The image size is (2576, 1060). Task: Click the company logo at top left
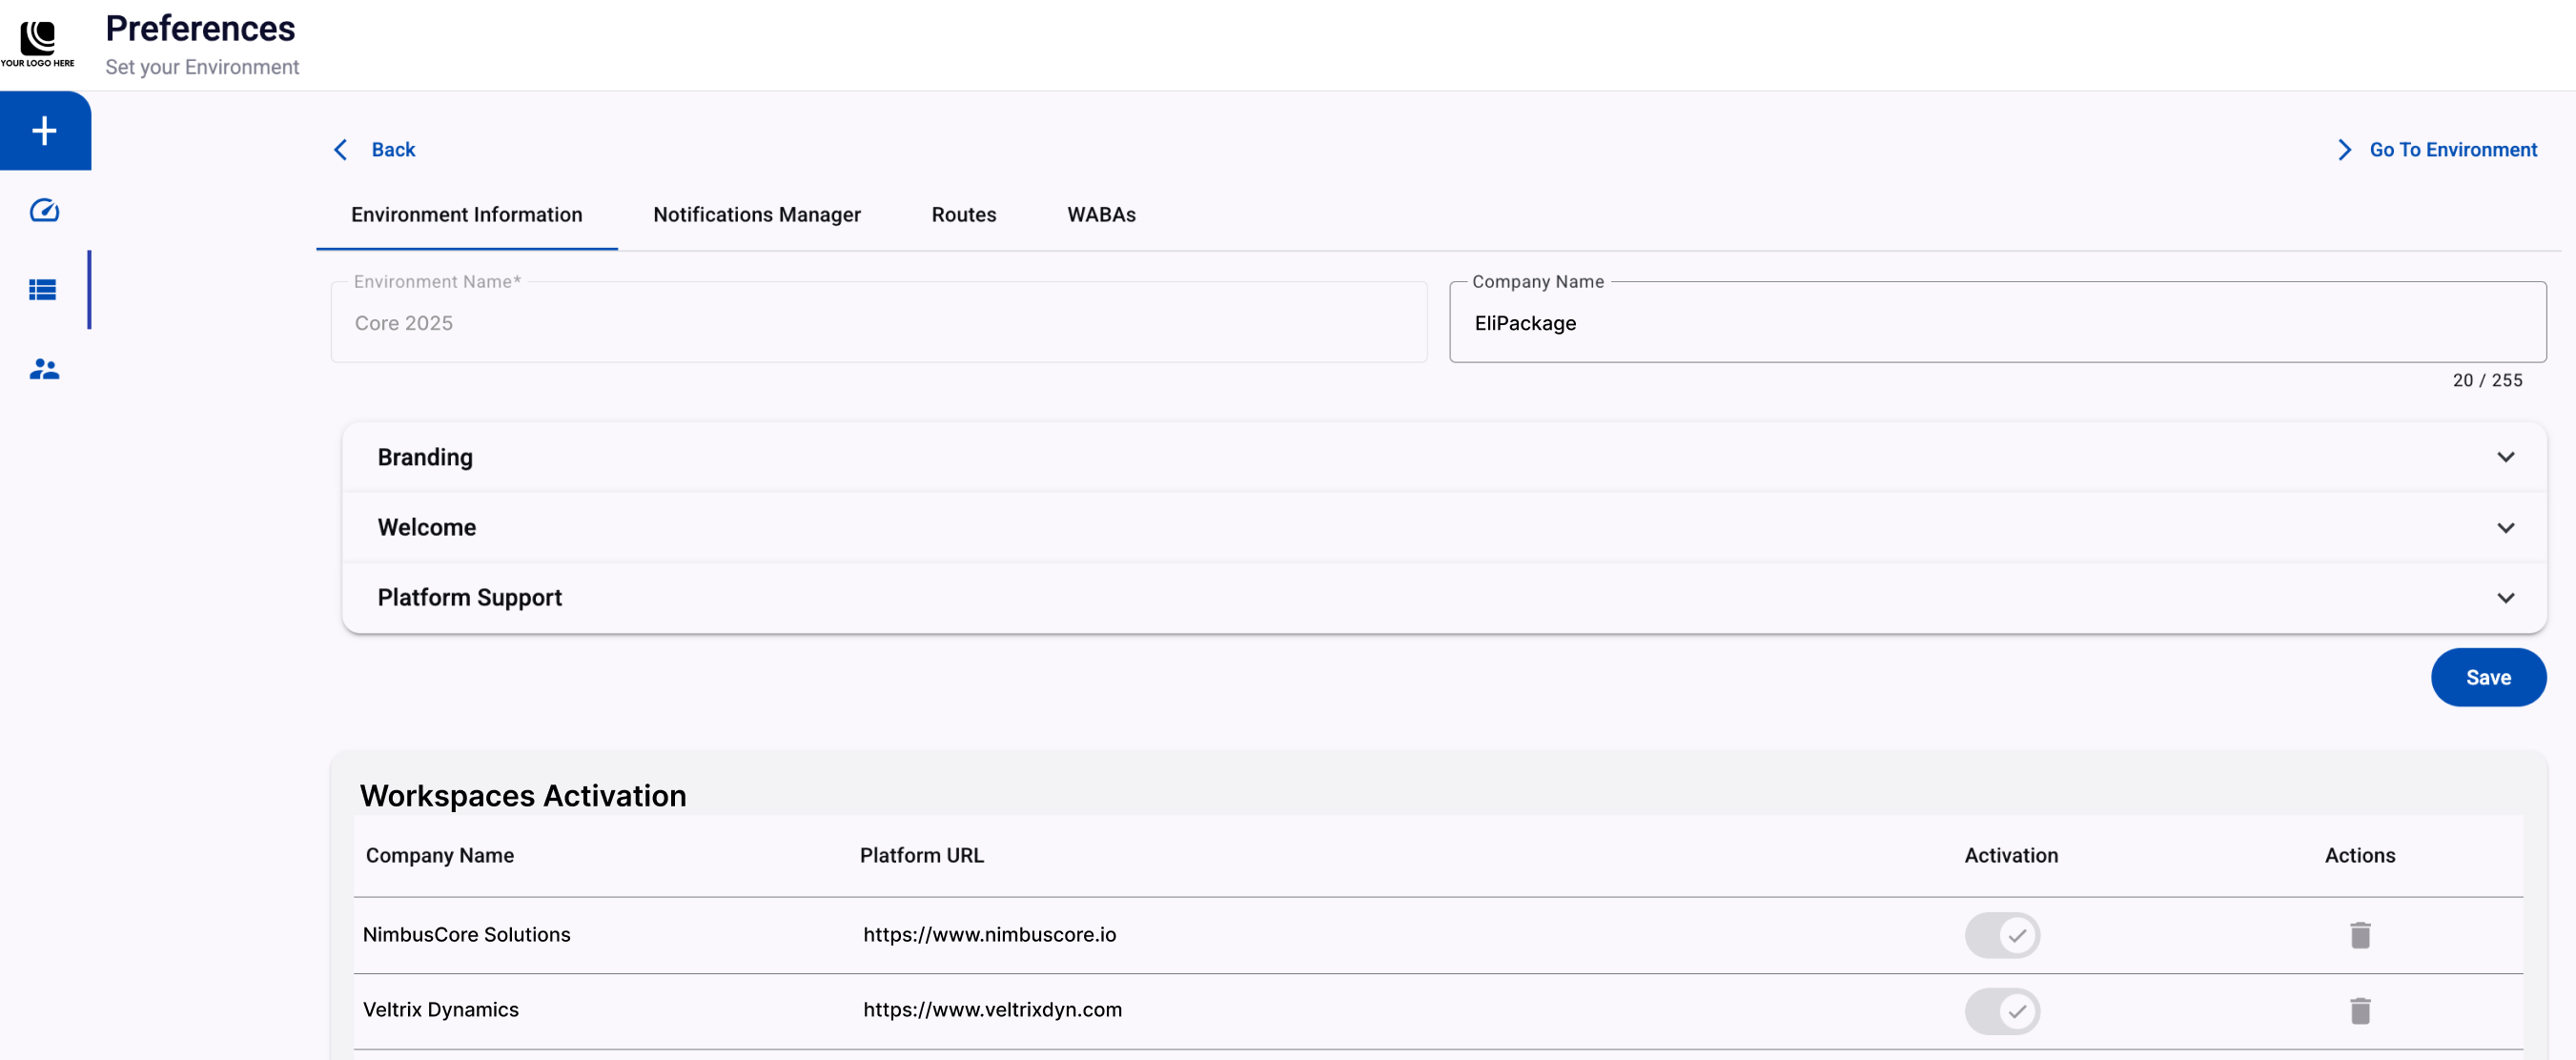click(x=38, y=44)
